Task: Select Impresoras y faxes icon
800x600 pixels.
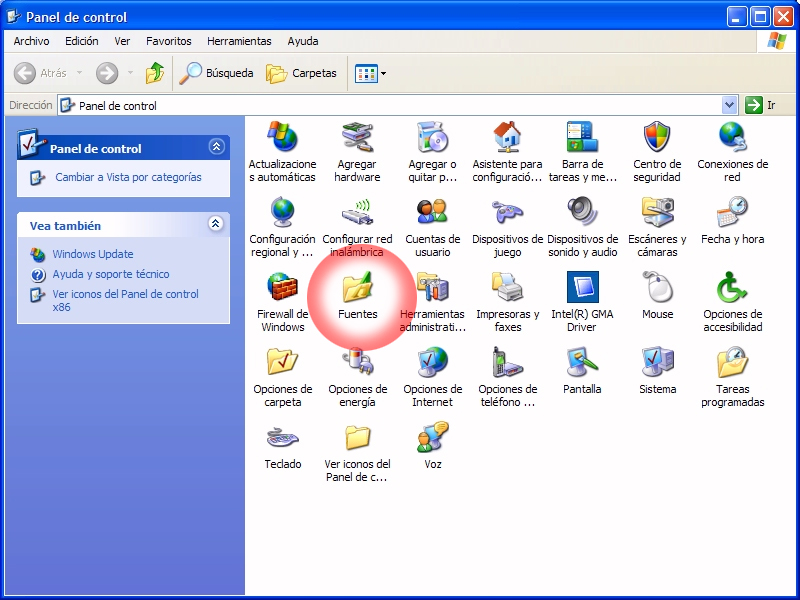Action: tap(507, 287)
